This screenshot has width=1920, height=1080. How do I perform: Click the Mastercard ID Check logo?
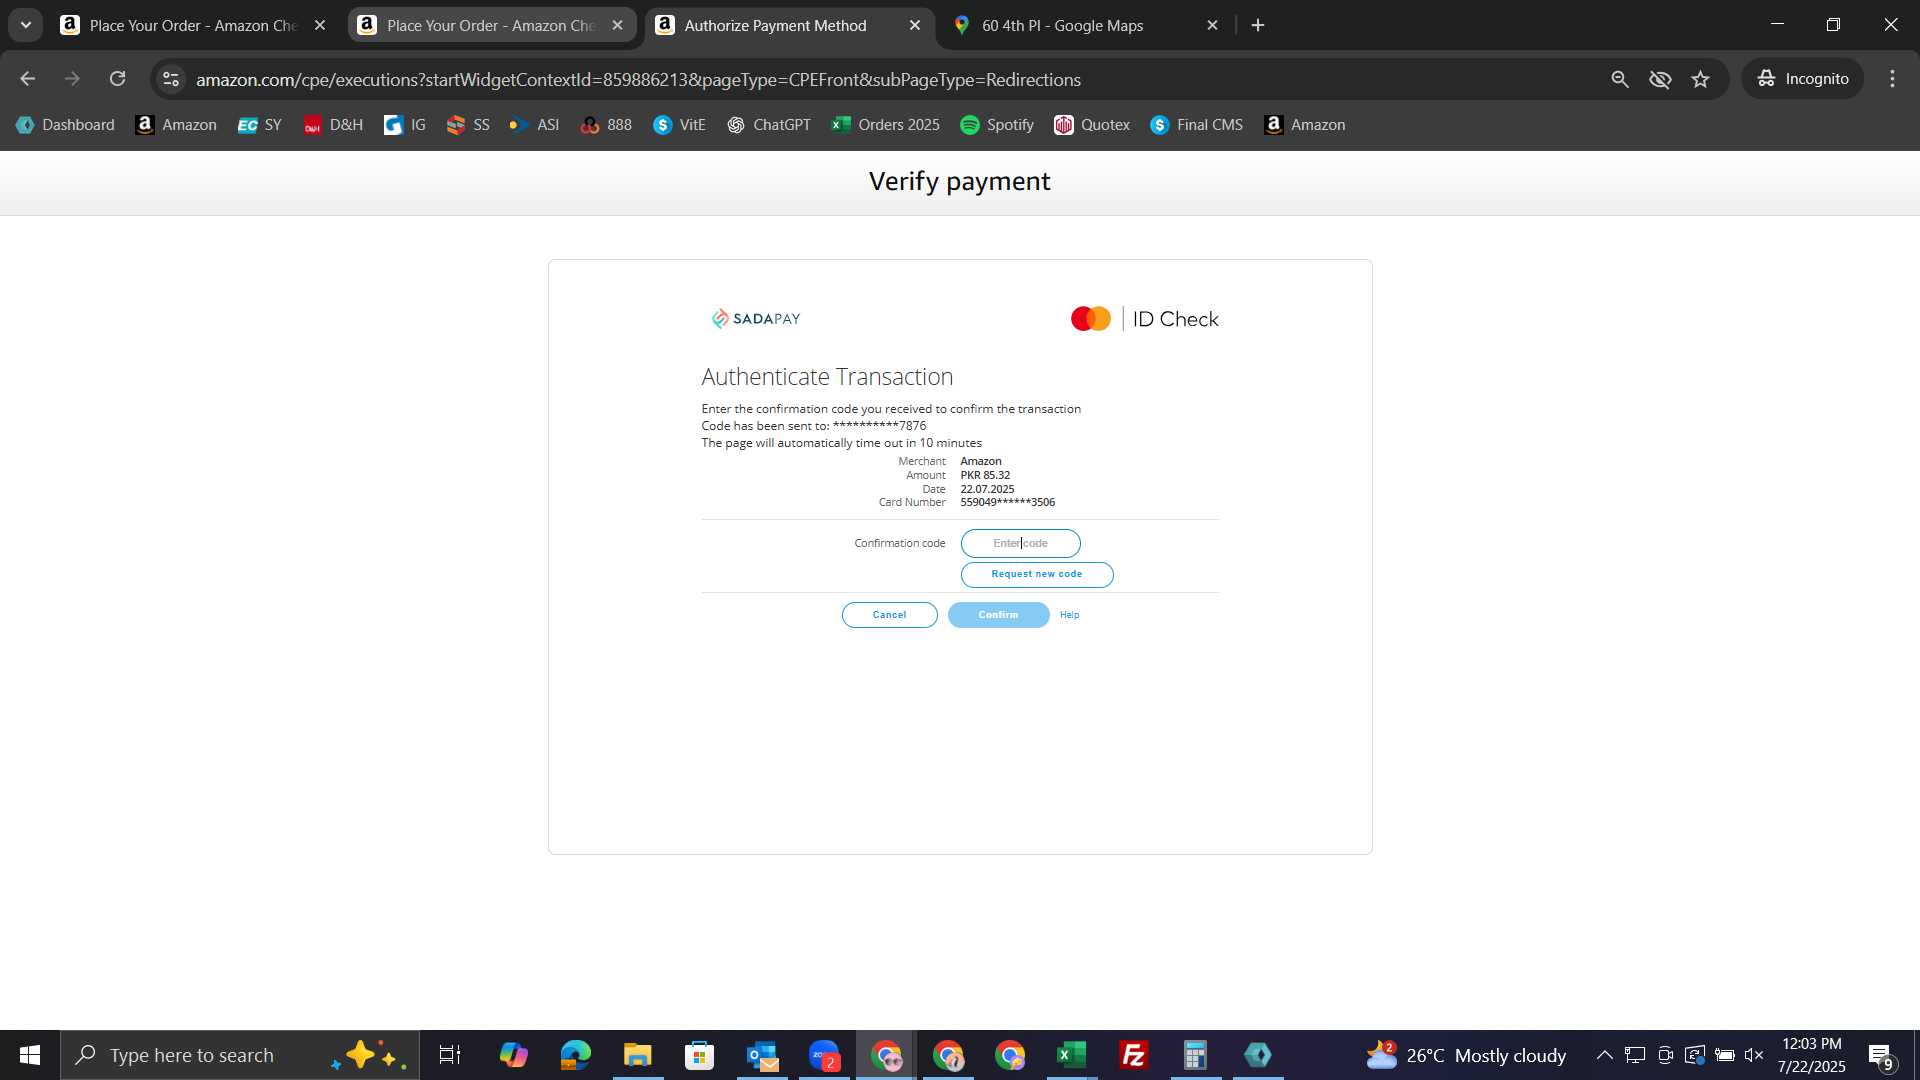pyautogui.click(x=1144, y=319)
